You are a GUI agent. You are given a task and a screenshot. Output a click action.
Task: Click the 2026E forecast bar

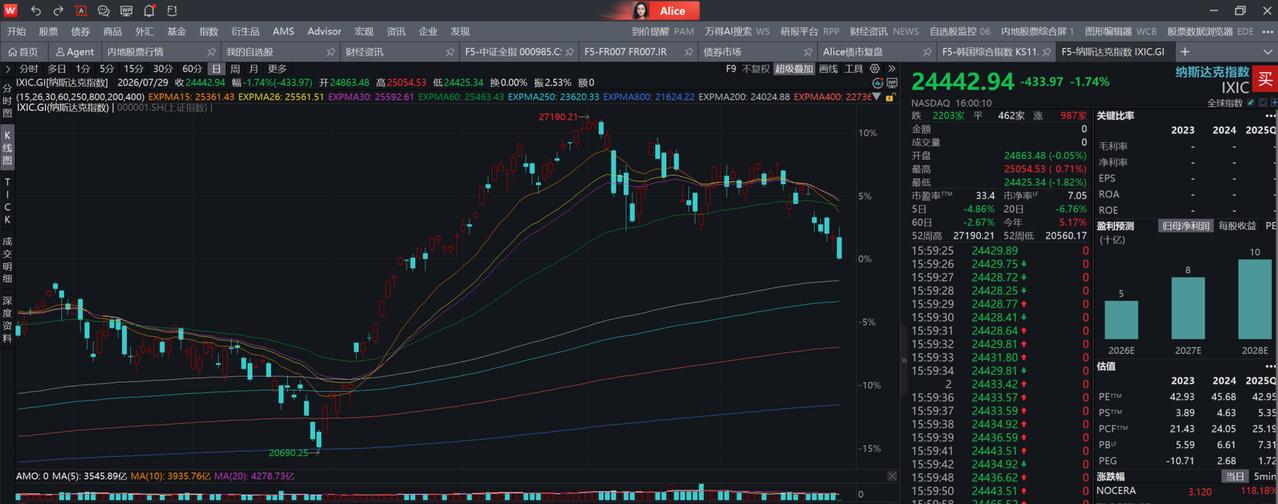click(1121, 320)
